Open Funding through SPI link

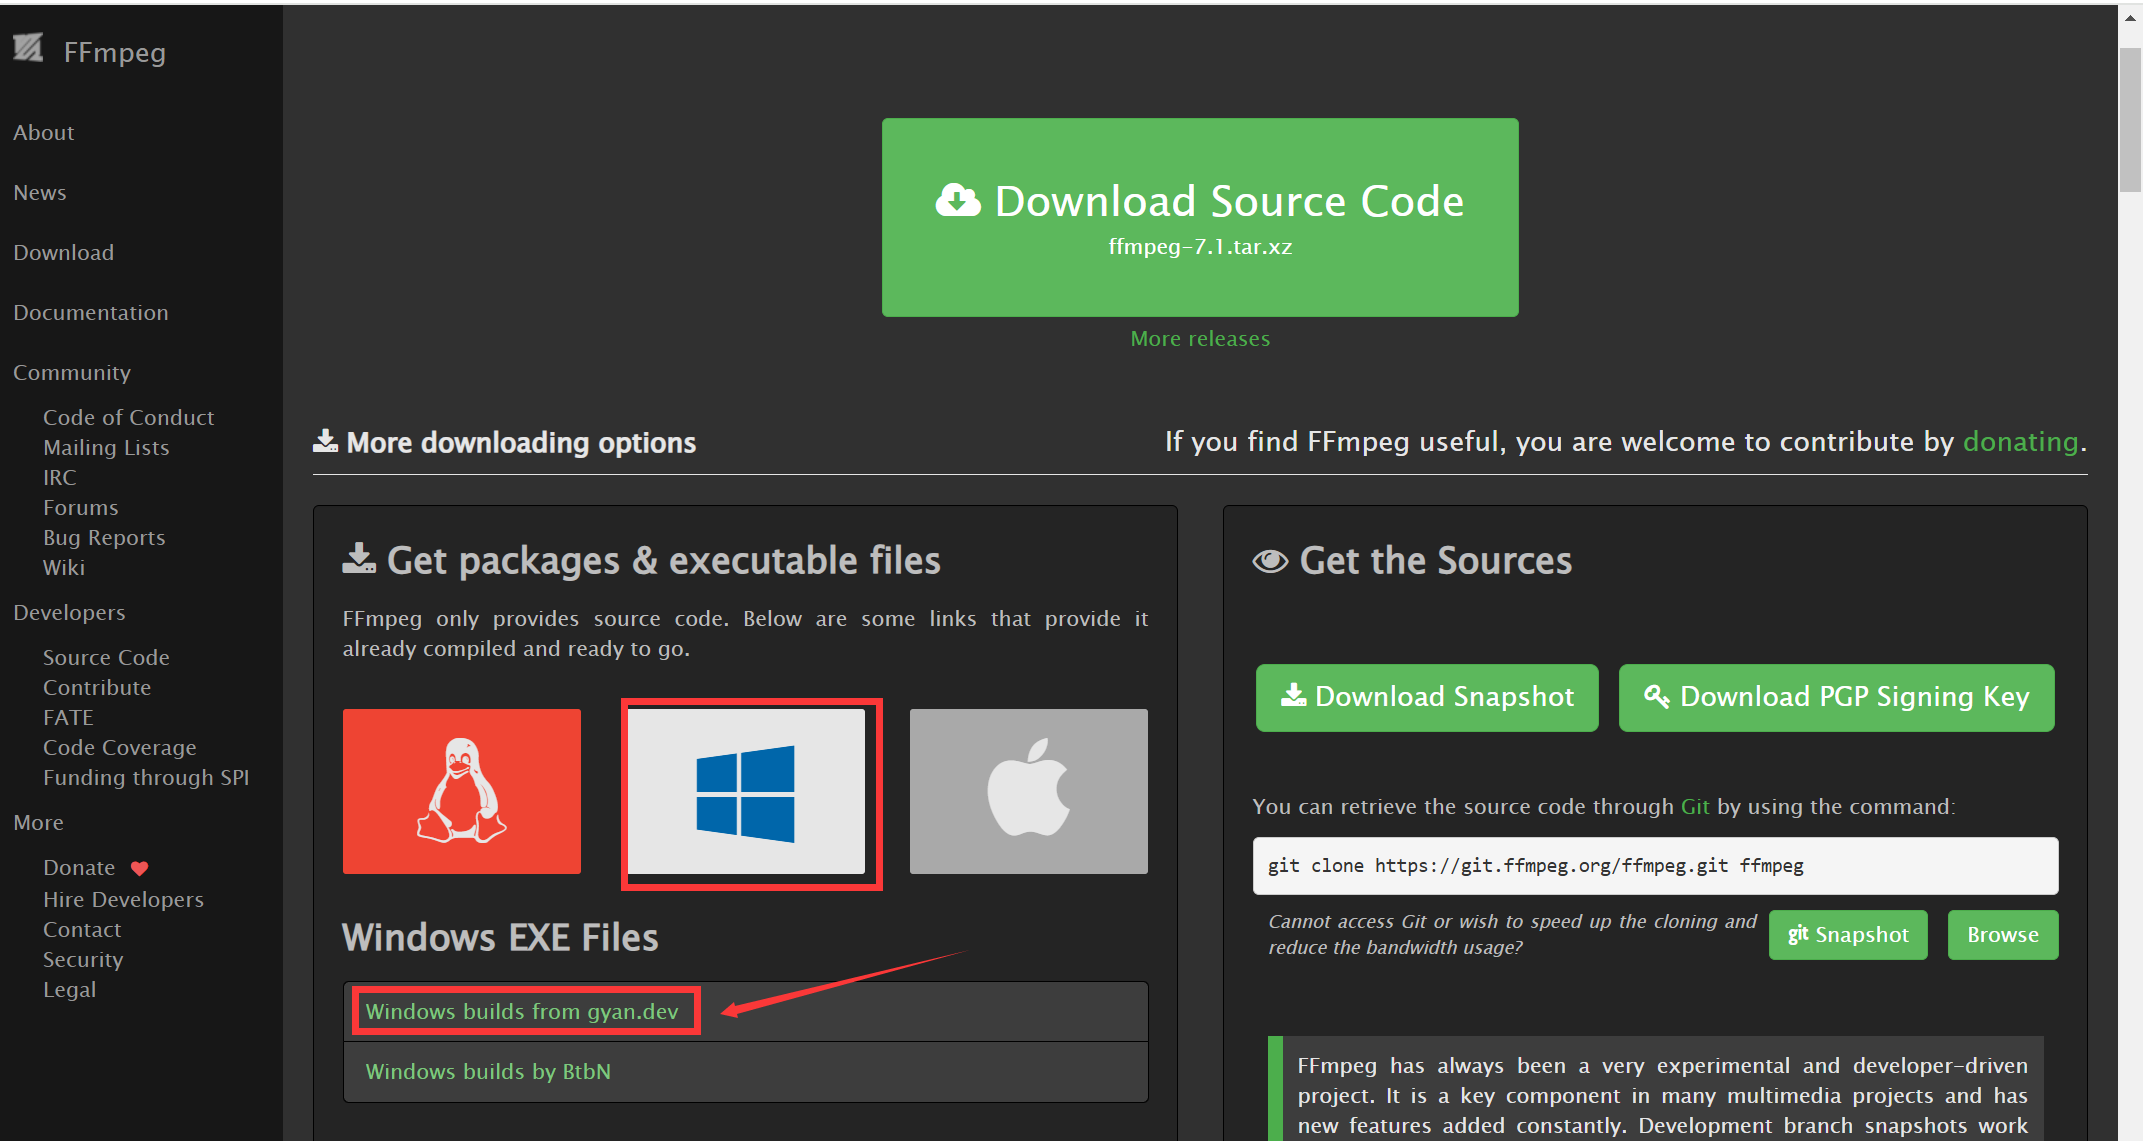(x=146, y=778)
